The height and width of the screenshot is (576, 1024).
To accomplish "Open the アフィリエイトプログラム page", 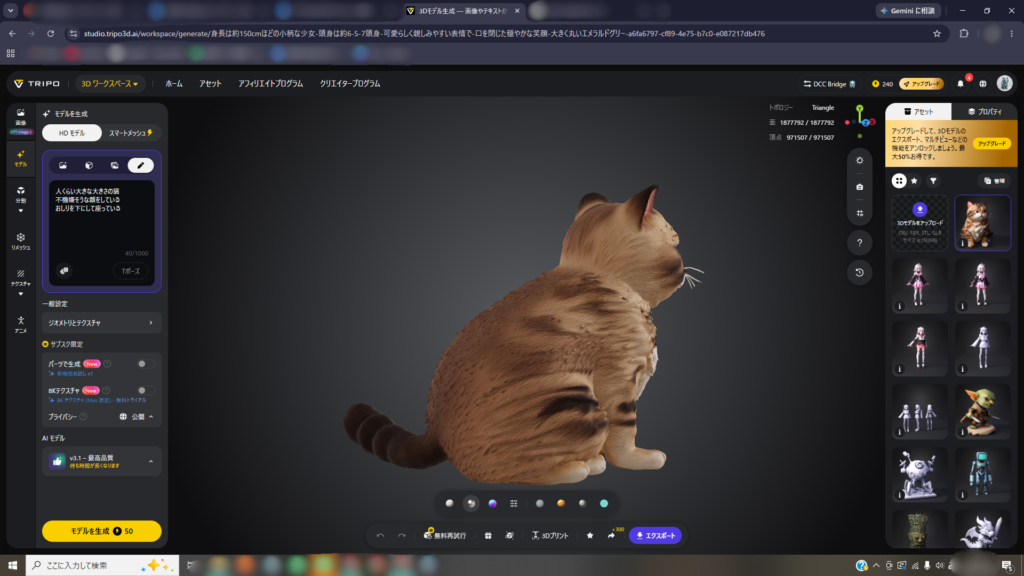I will (x=270, y=84).
